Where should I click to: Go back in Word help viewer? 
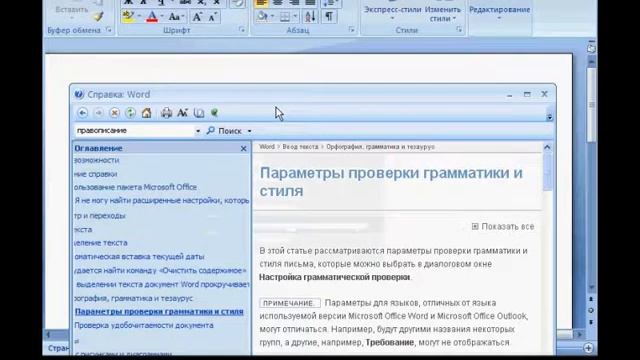coord(82,113)
